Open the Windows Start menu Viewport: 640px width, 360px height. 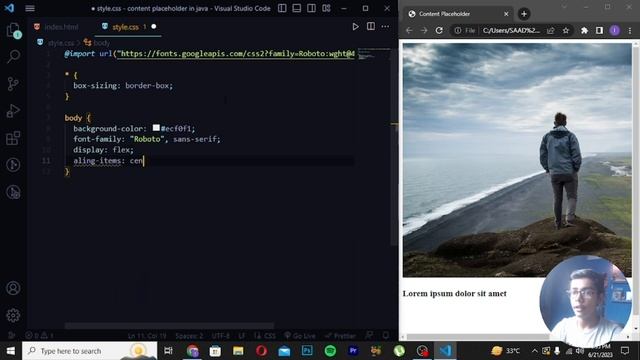pos(11,351)
